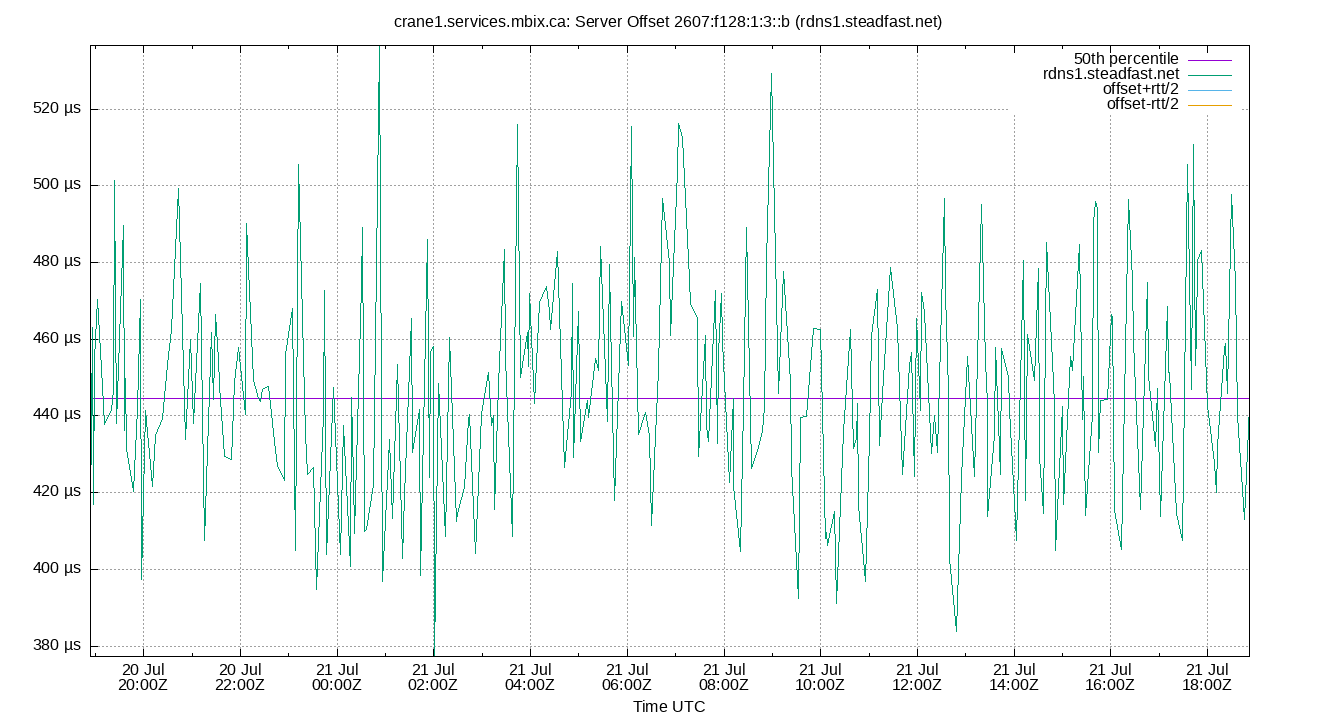Click the '21 Jul 18:00Z' x-axis label

click(x=1207, y=677)
